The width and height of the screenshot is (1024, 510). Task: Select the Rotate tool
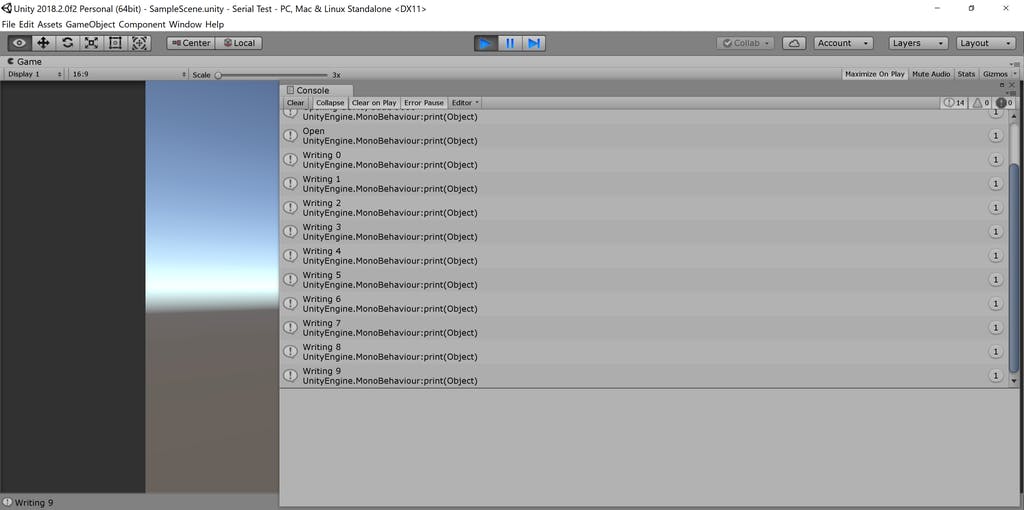click(x=67, y=43)
